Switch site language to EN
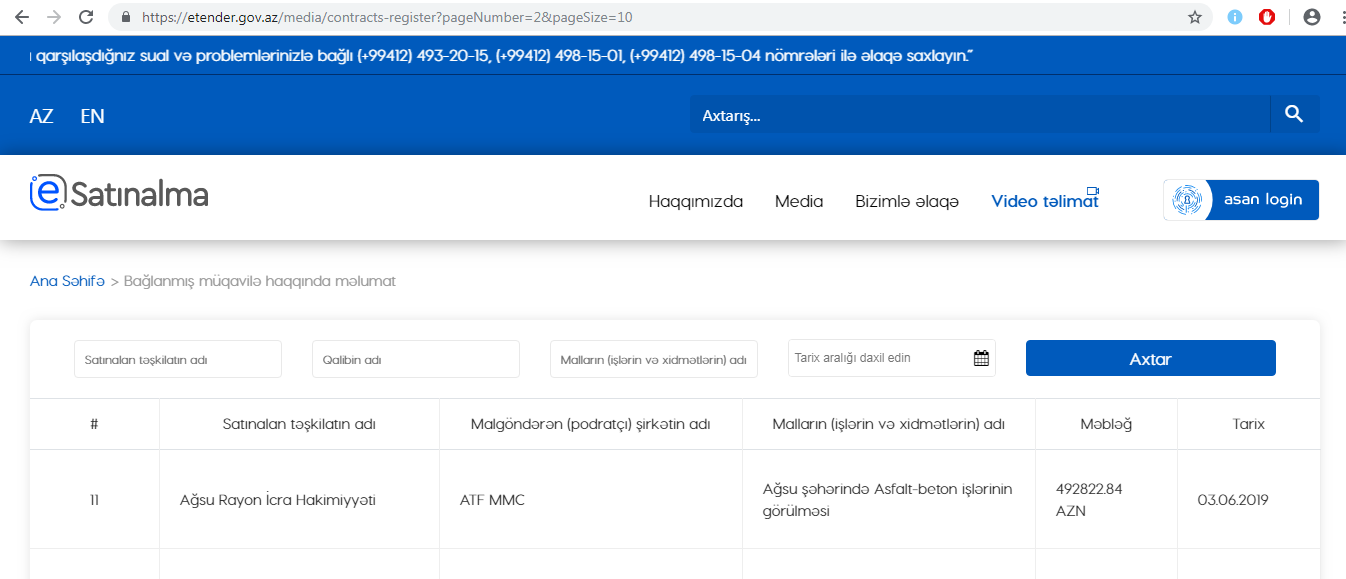1346x579 pixels. [x=92, y=116]
